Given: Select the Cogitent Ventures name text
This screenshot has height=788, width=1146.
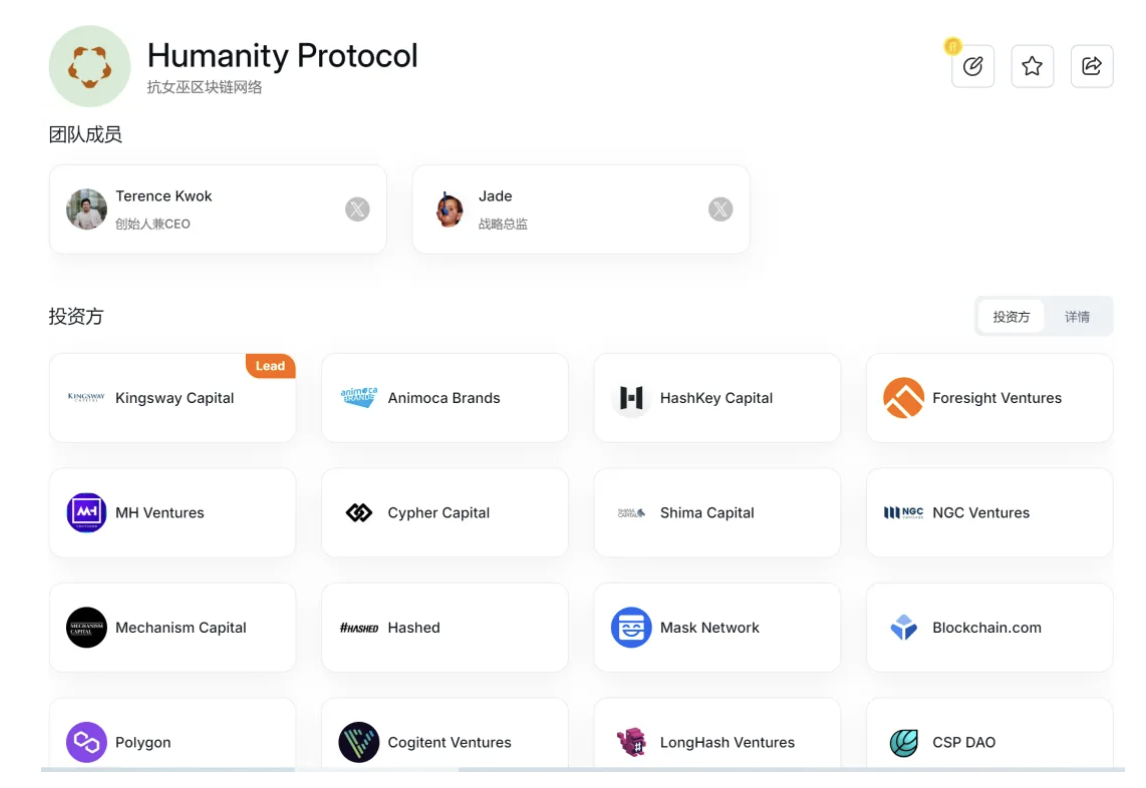Looking at the screenshot, I should (449, 743).
